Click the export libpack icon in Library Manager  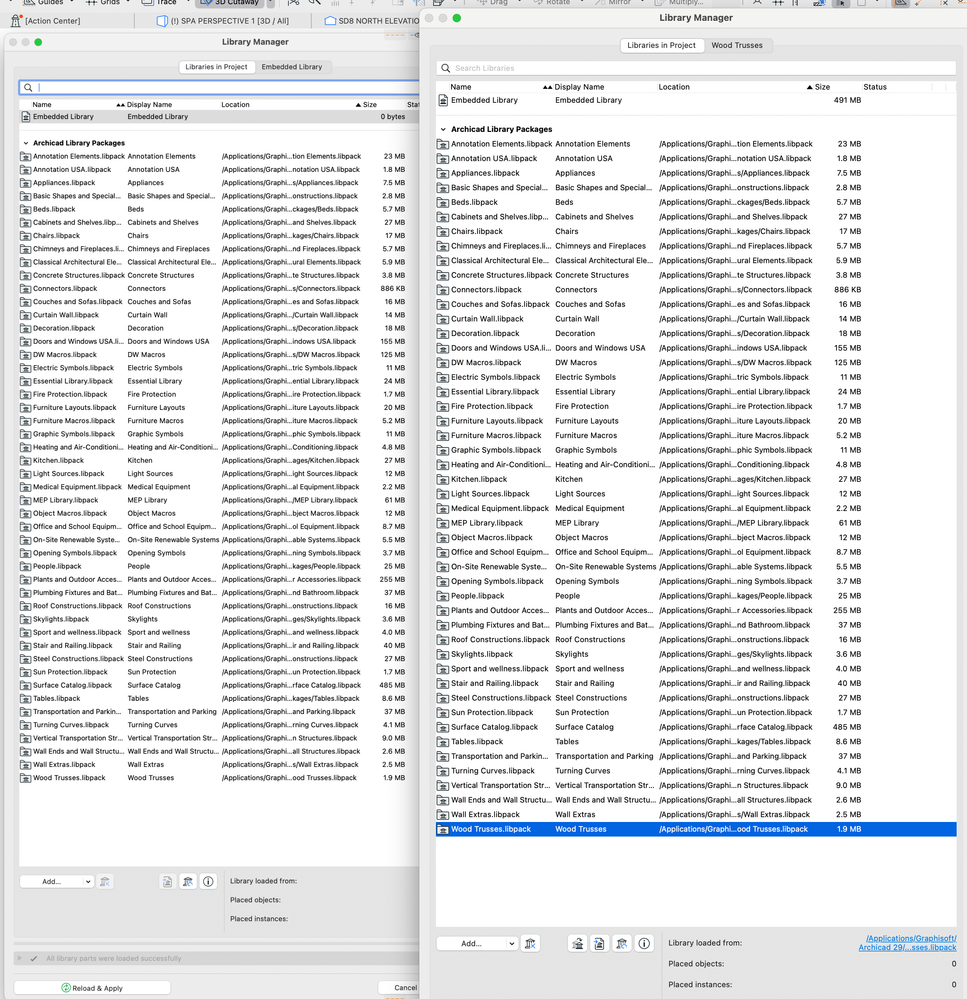601,943
